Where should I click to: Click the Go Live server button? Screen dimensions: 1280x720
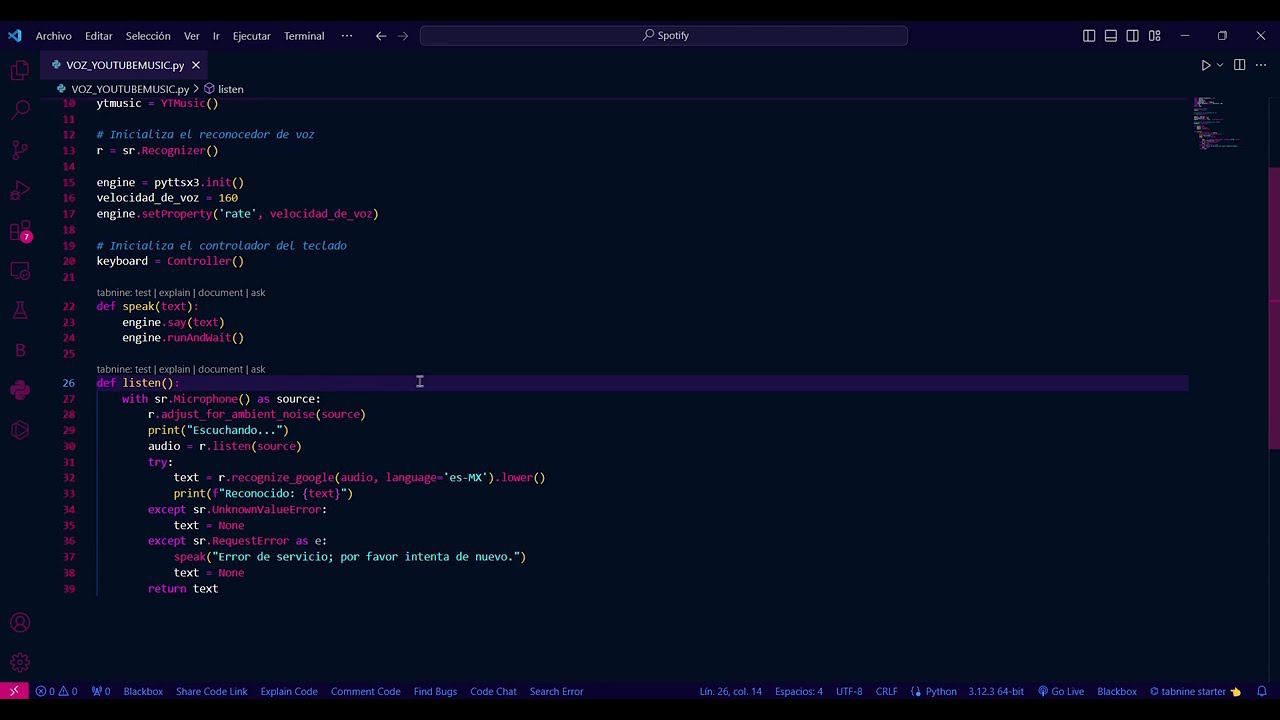pos(1061,691)
